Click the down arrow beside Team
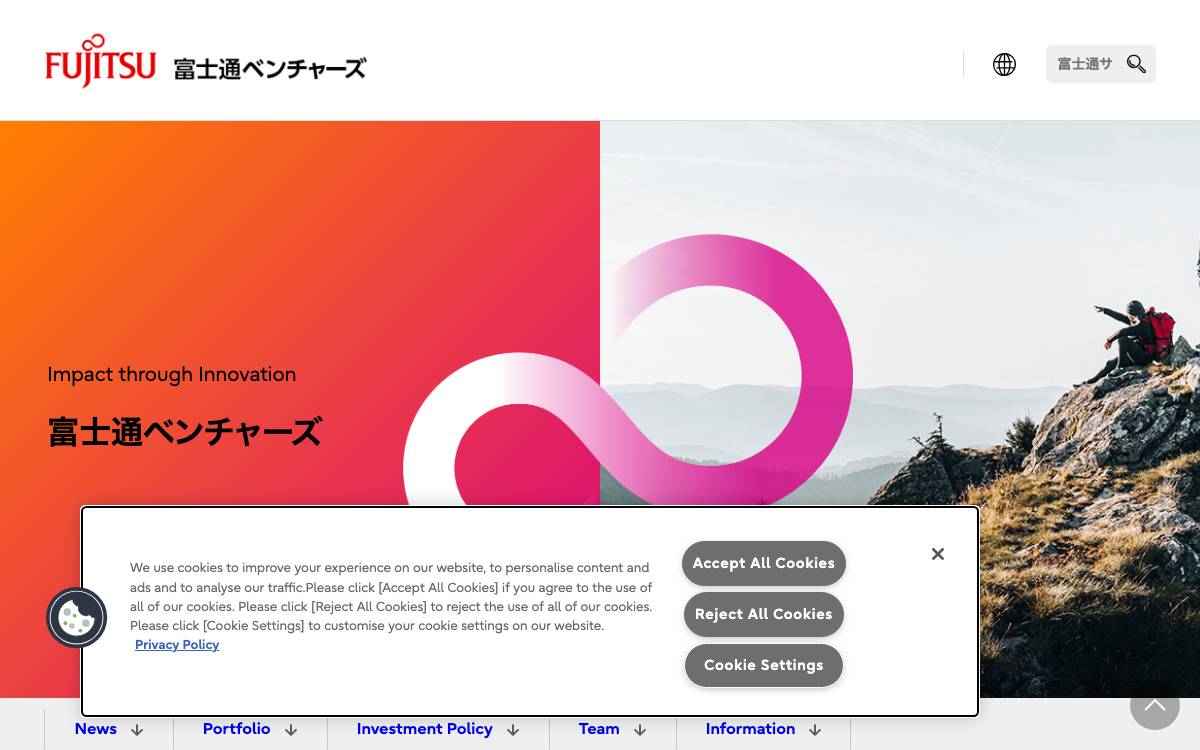 pyautogui.click(x=640, y=730)
